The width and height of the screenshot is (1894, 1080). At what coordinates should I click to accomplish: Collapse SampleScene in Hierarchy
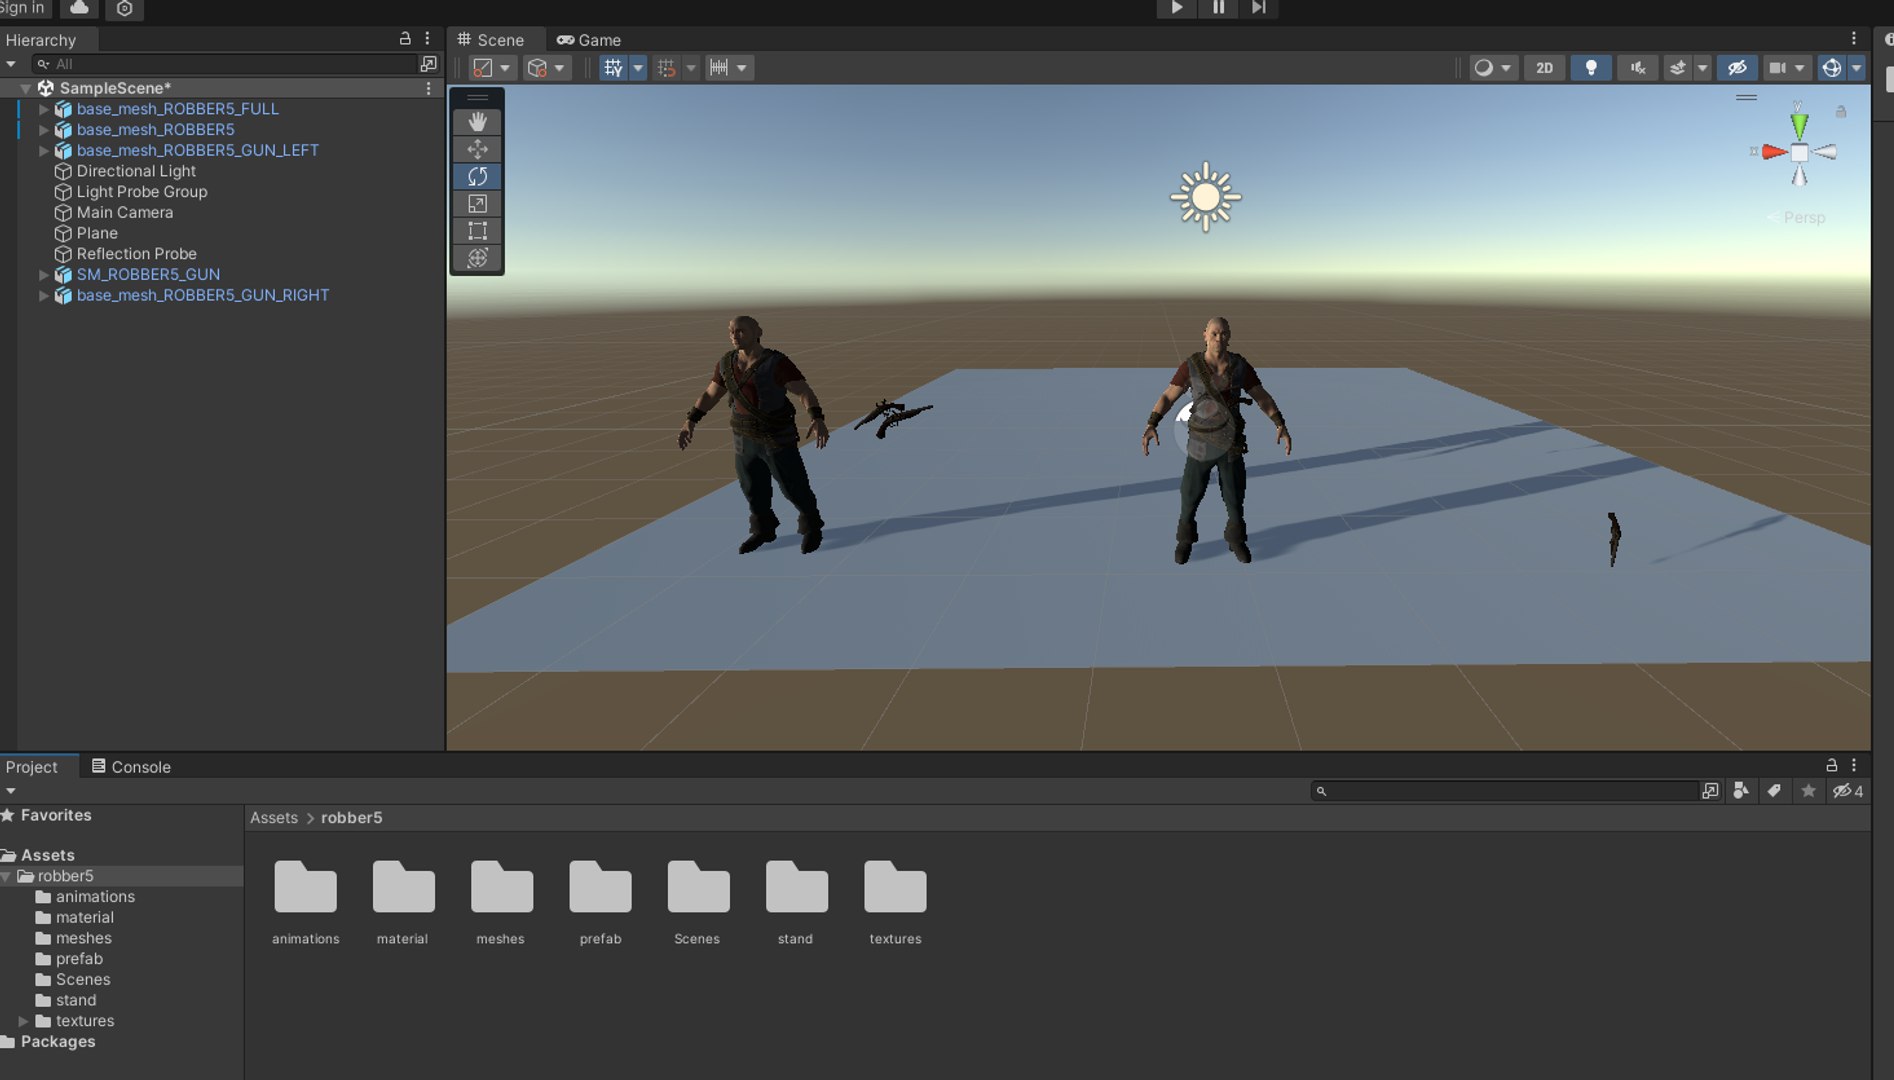point(25,88)
